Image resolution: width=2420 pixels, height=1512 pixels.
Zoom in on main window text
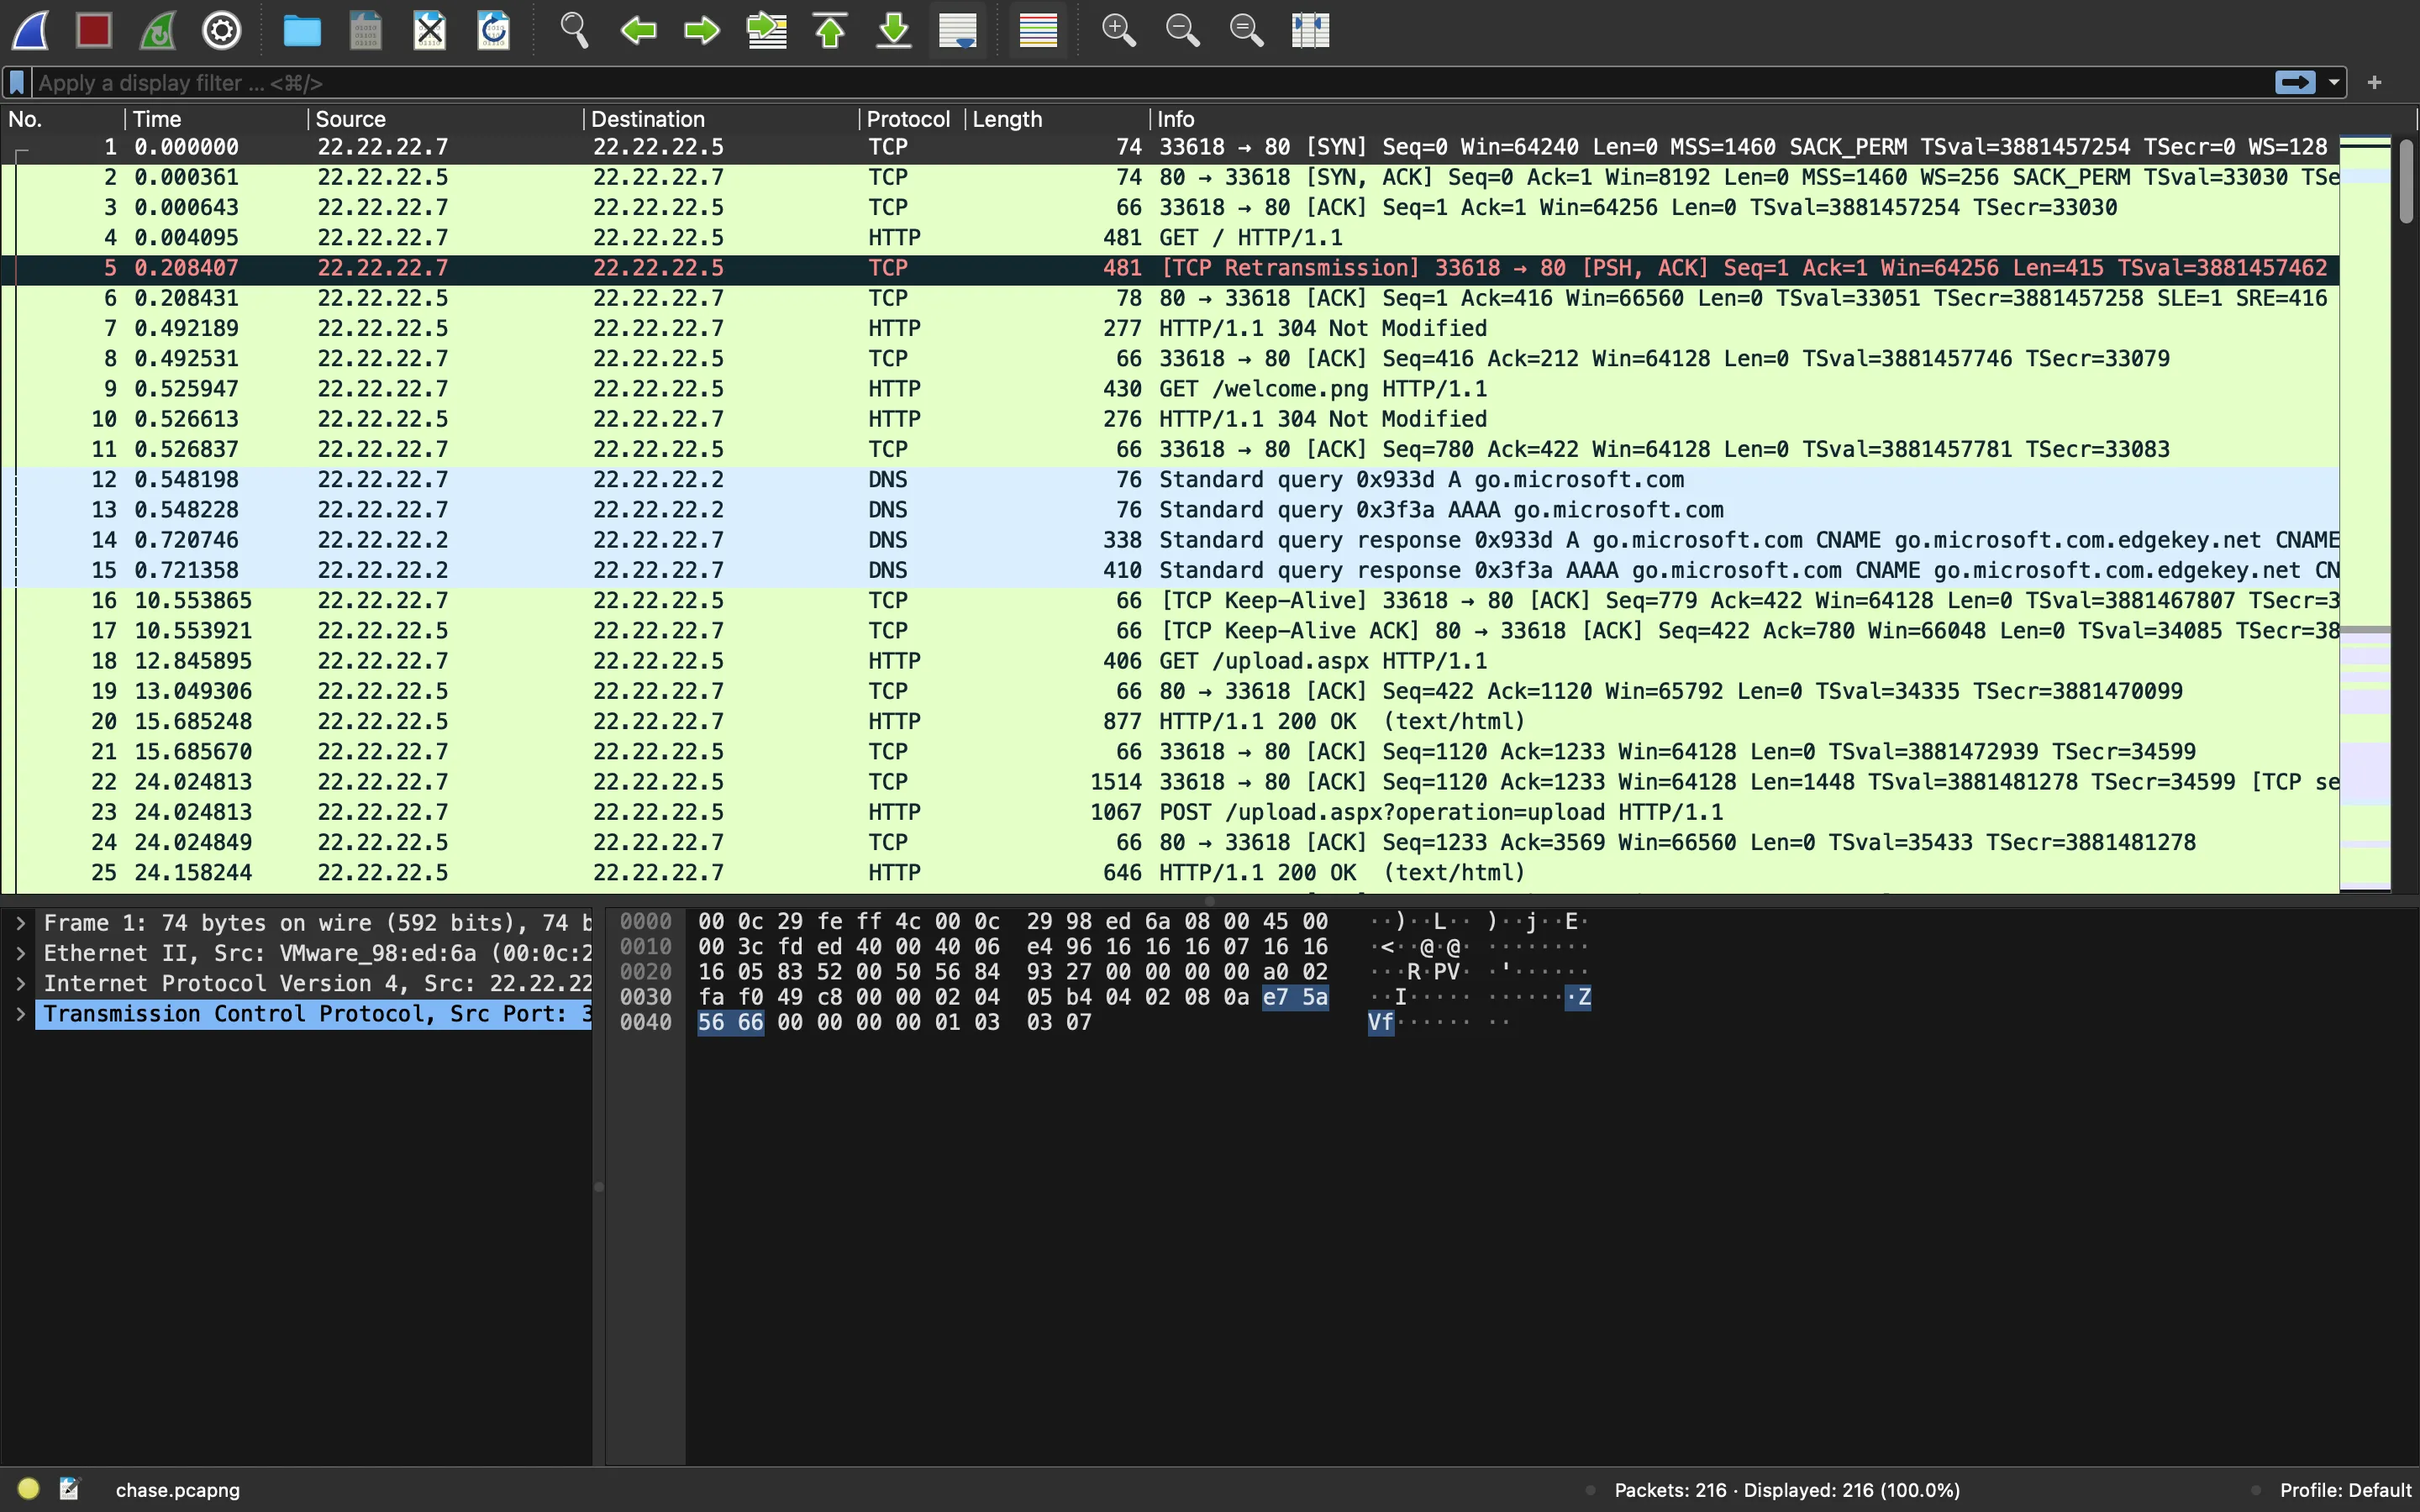click(1118, 30)
